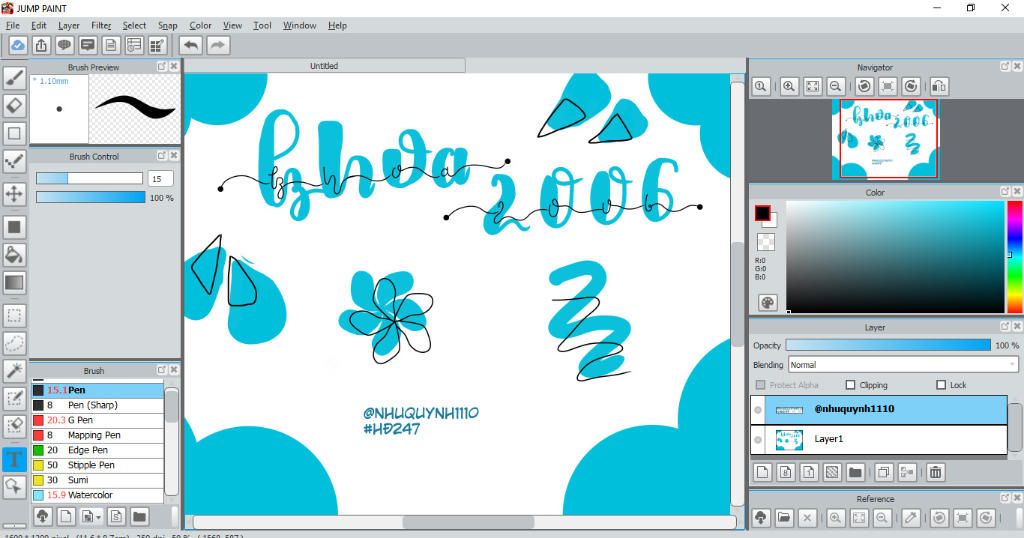
Task: Open brush add dropdown arrow in Brush panel
Action: click(98, 517)
